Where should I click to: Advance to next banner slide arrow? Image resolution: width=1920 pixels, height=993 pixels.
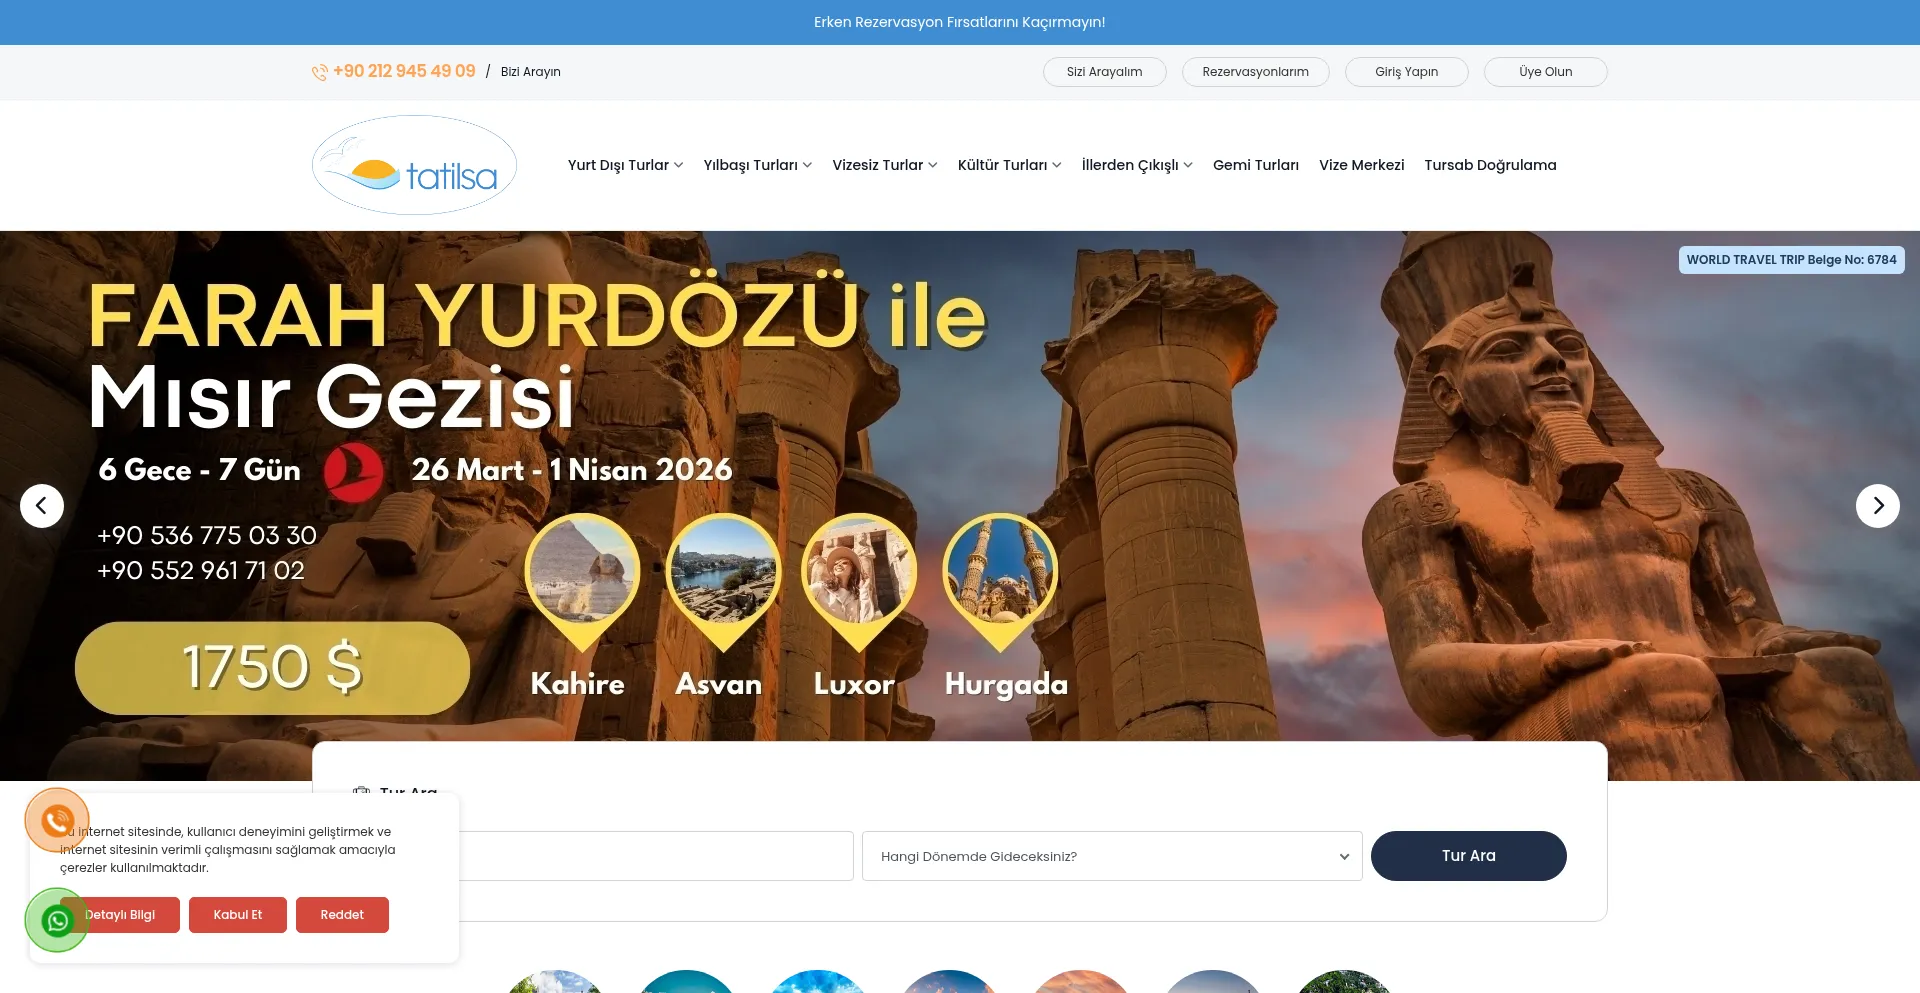[x=1877, y=506]
